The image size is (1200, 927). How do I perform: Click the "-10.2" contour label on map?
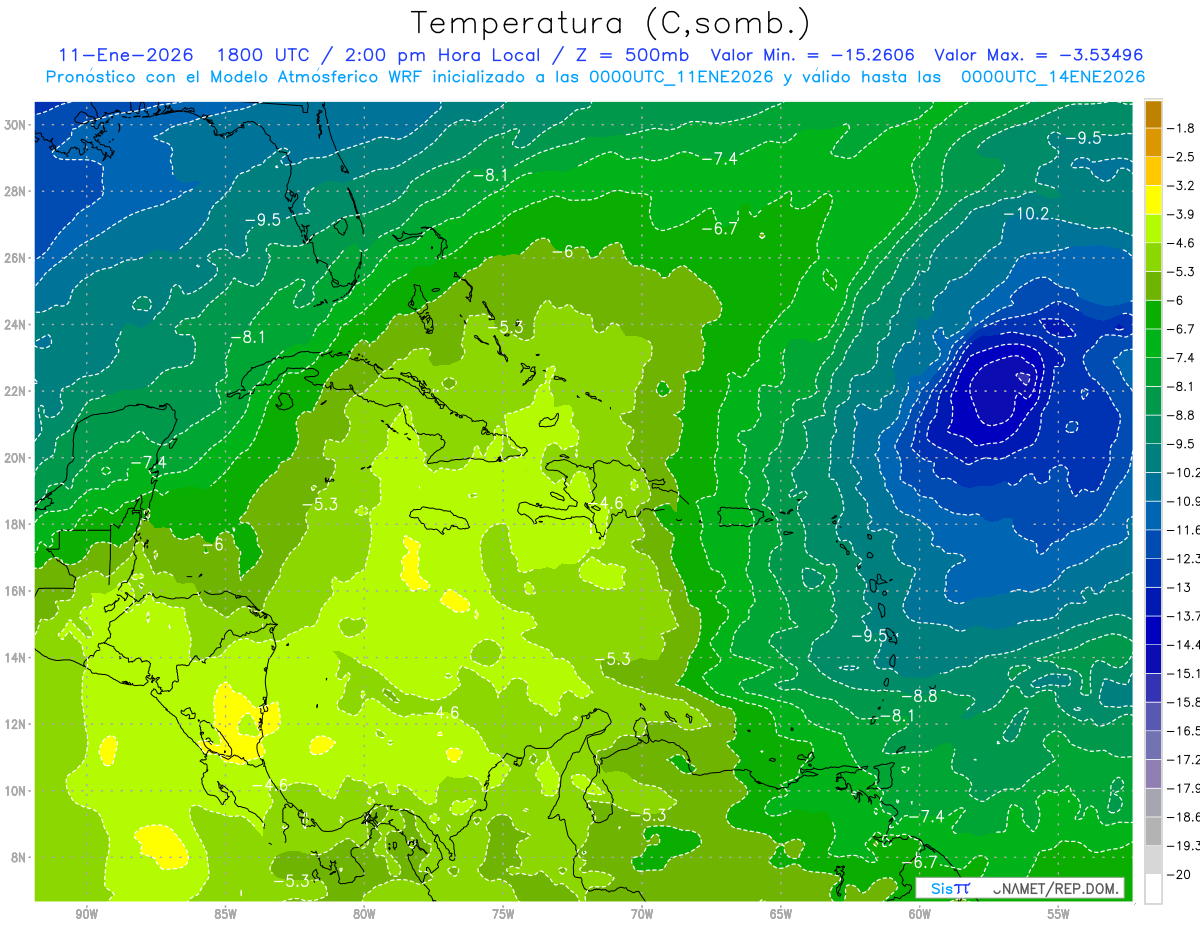point(1027,214)
